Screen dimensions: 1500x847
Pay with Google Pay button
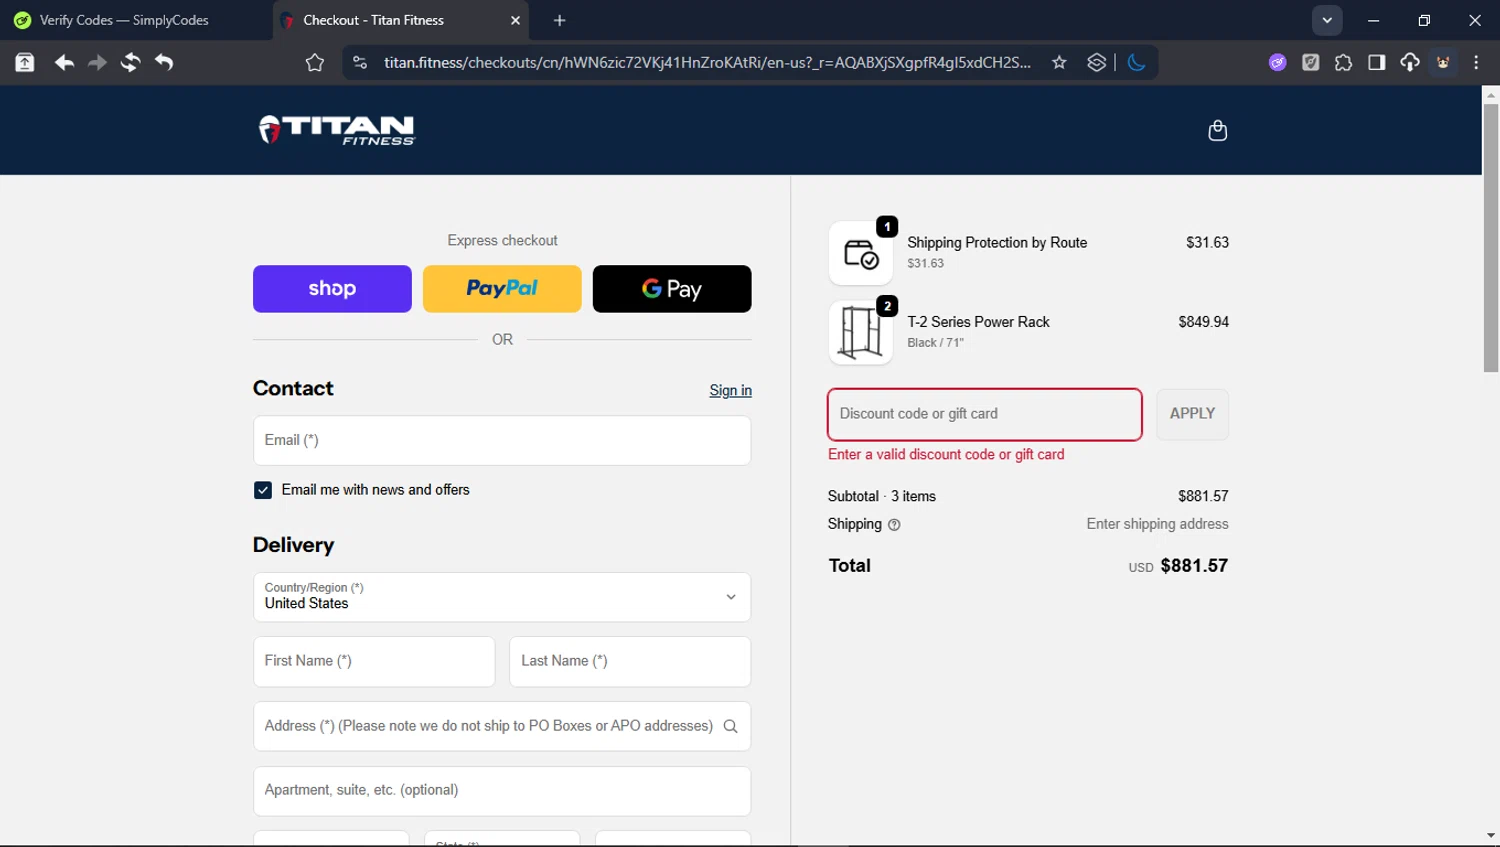tap(672, 289)
